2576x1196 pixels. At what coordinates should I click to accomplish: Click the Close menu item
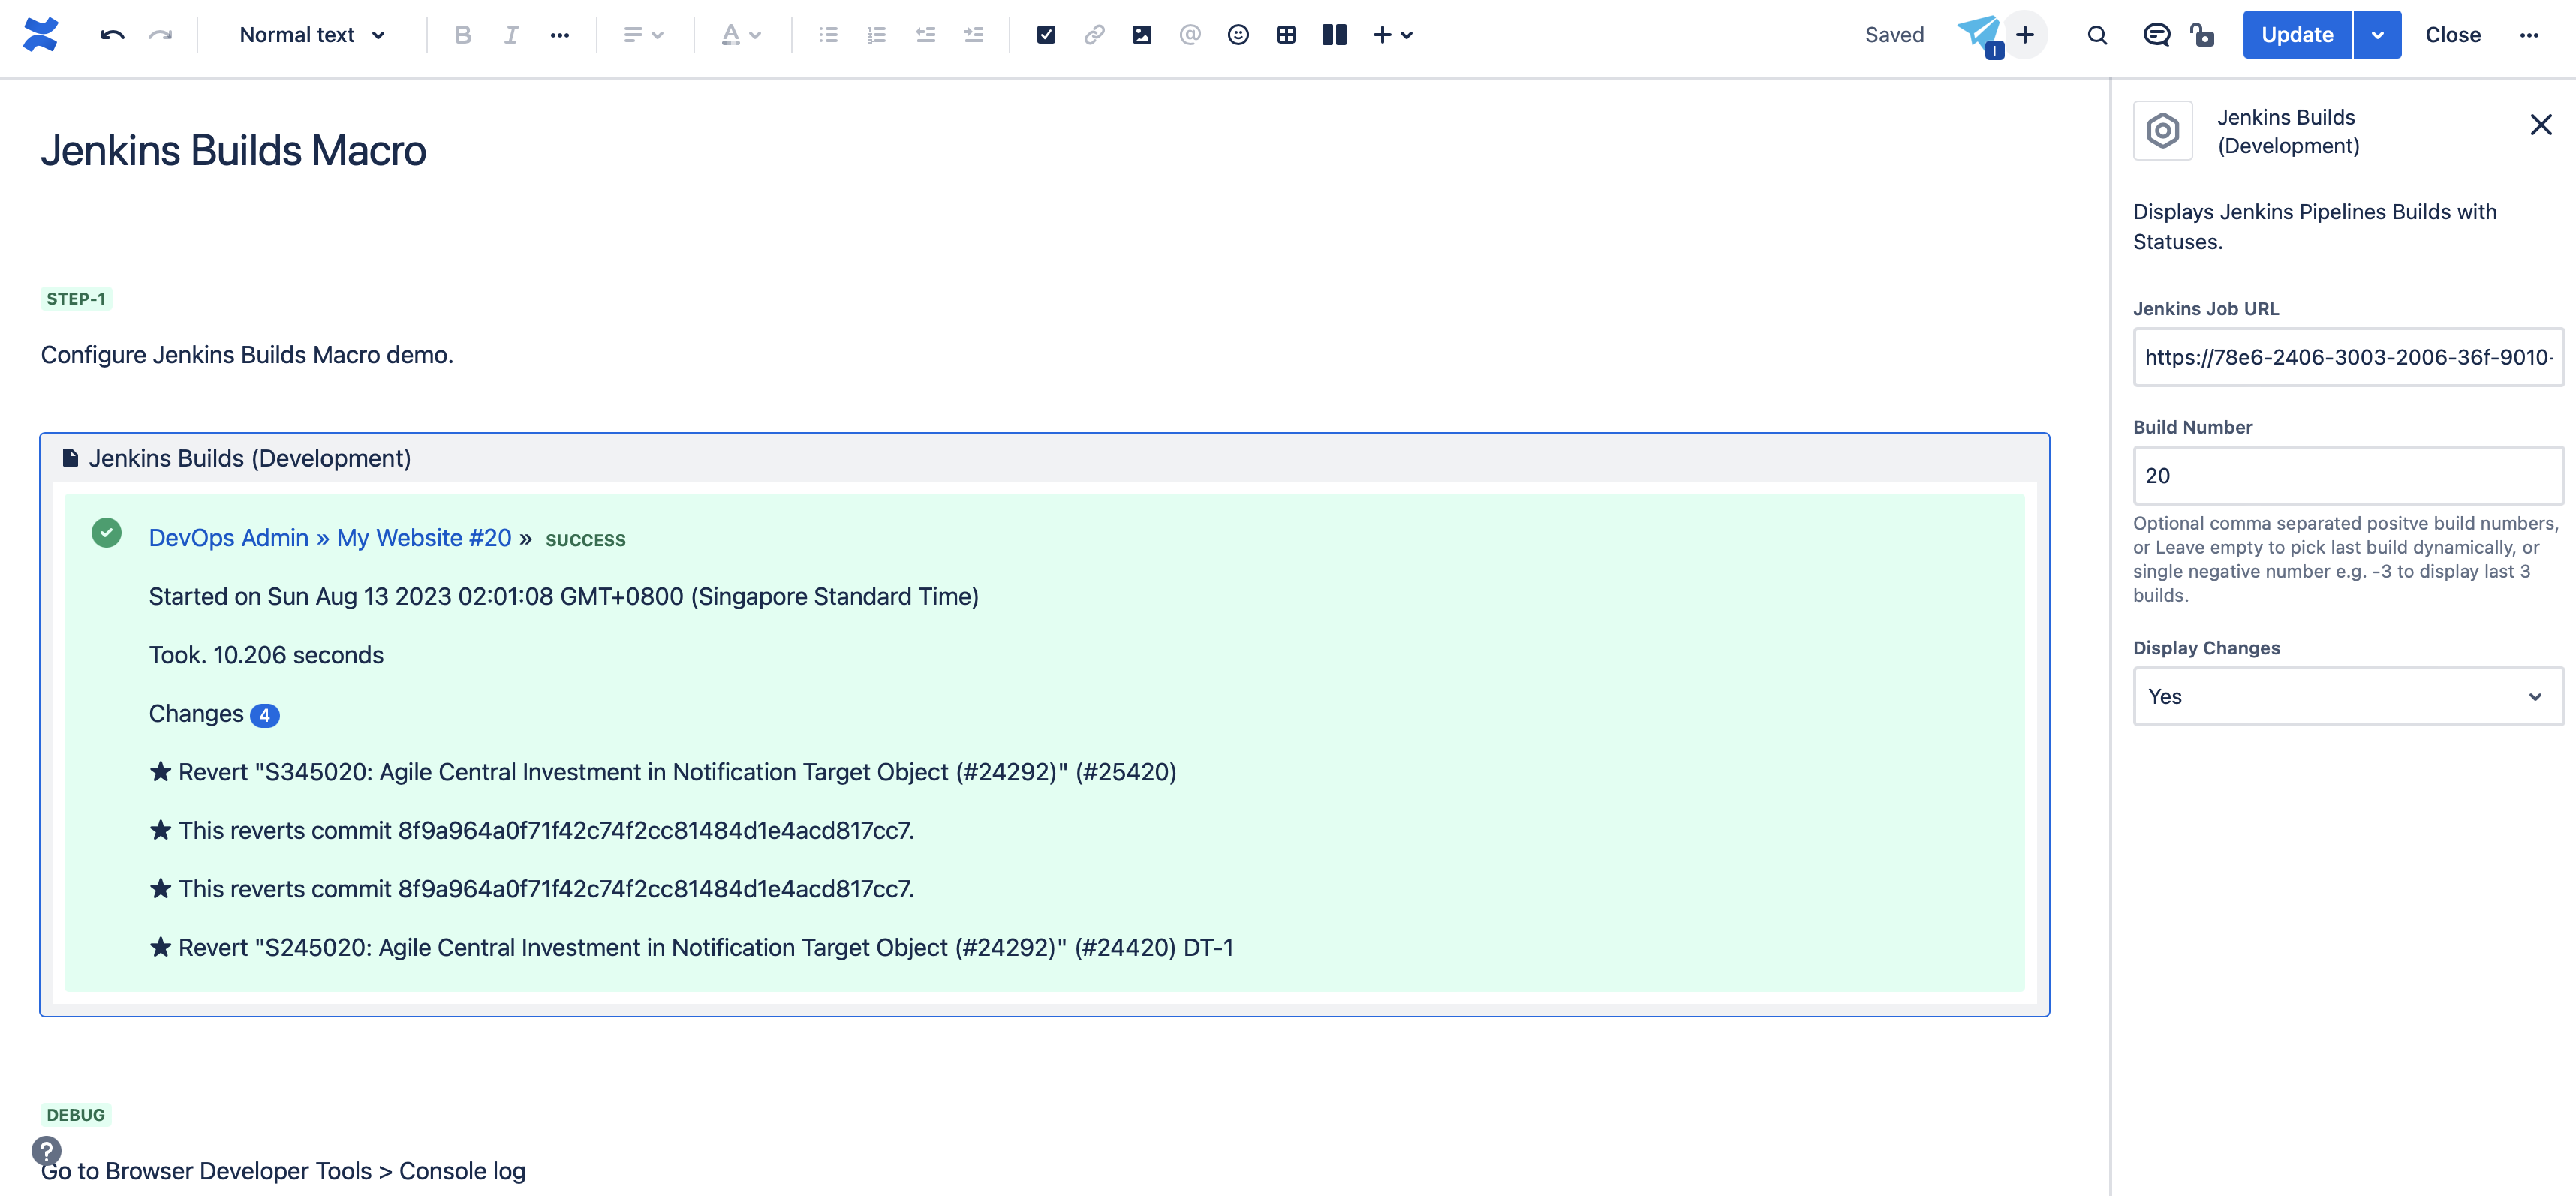pyautogui.click(x=2452, y=34)
